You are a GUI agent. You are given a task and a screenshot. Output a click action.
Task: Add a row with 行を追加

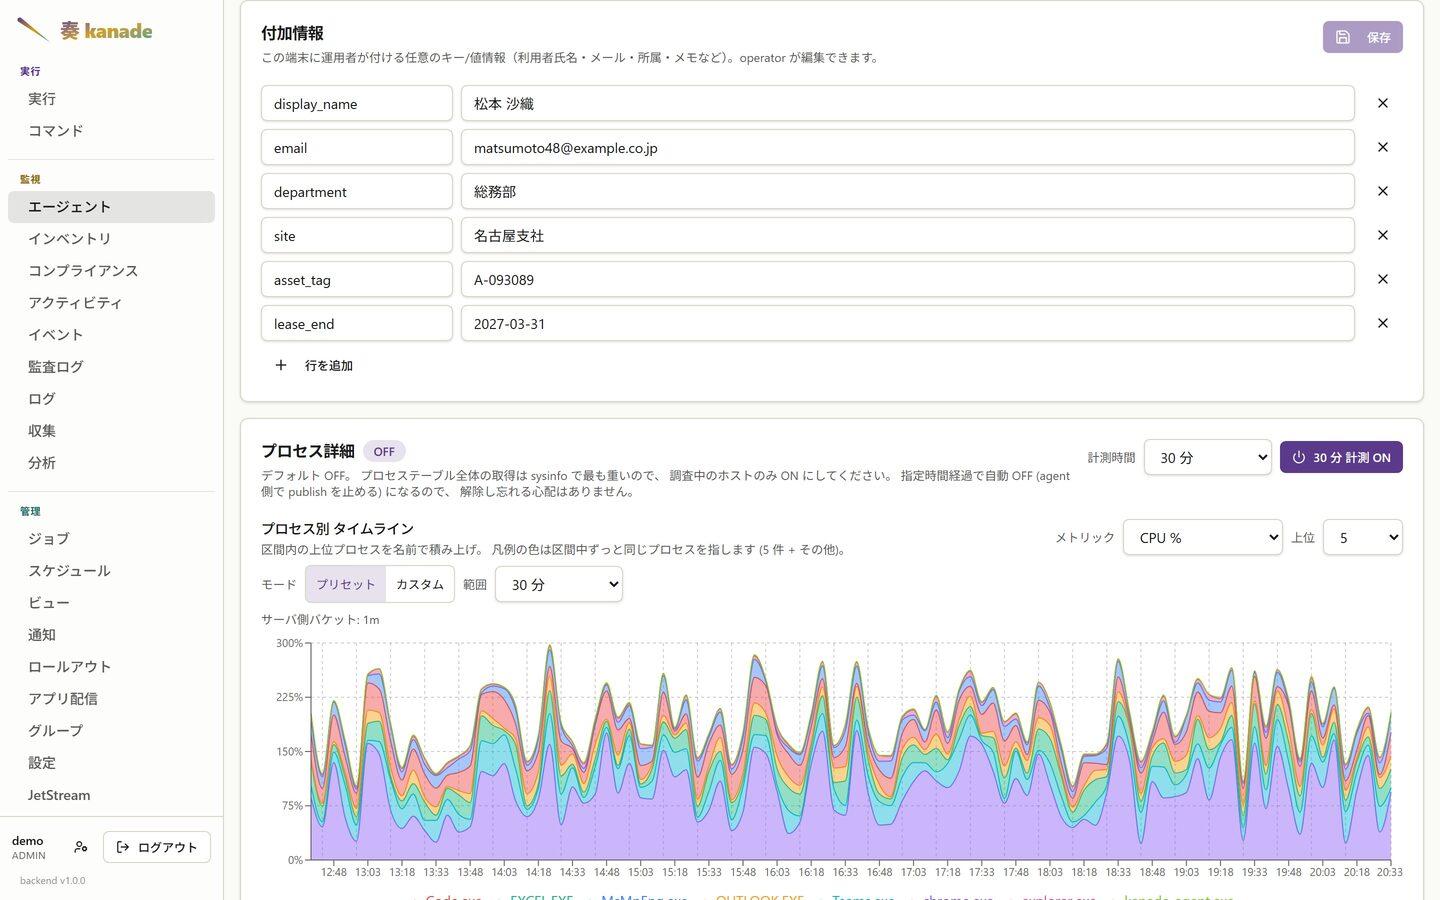(314, 365)
